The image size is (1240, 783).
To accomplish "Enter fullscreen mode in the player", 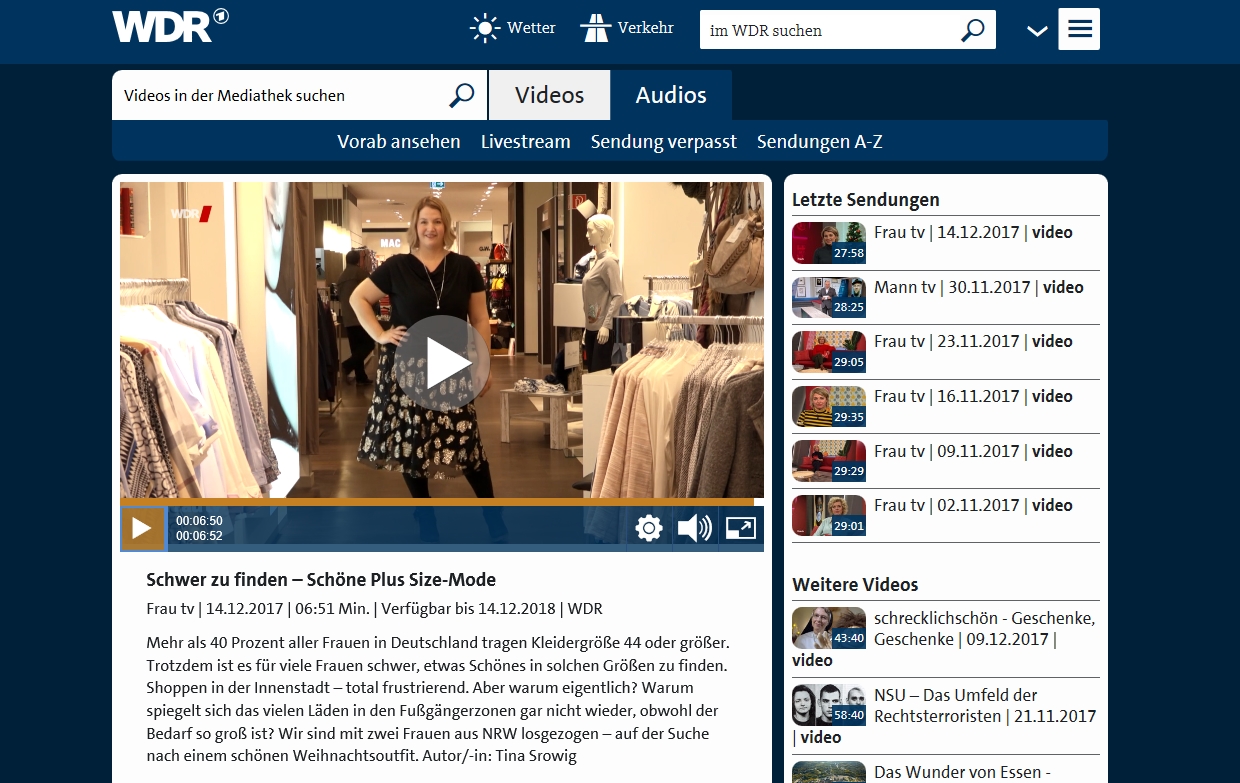I will tap(740, 528).
